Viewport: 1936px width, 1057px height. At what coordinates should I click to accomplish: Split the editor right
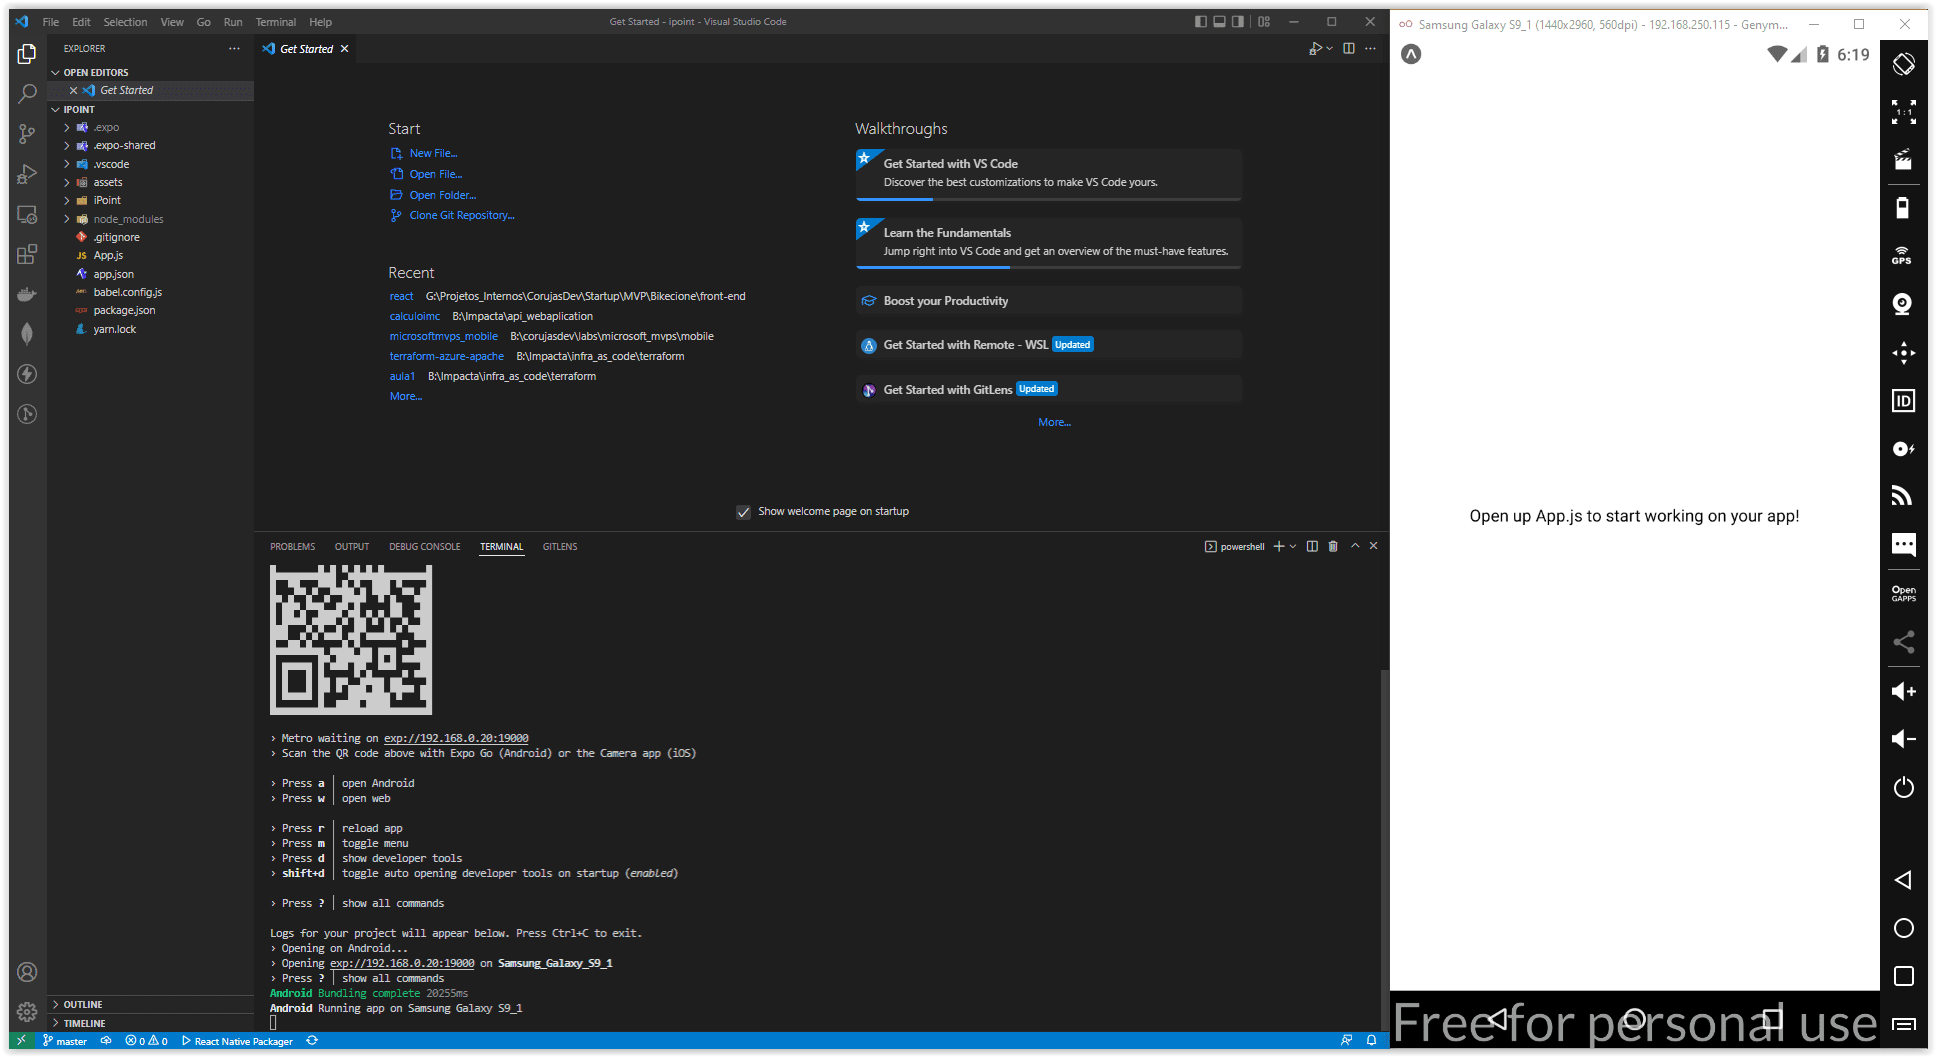[x=1349, y=48]
